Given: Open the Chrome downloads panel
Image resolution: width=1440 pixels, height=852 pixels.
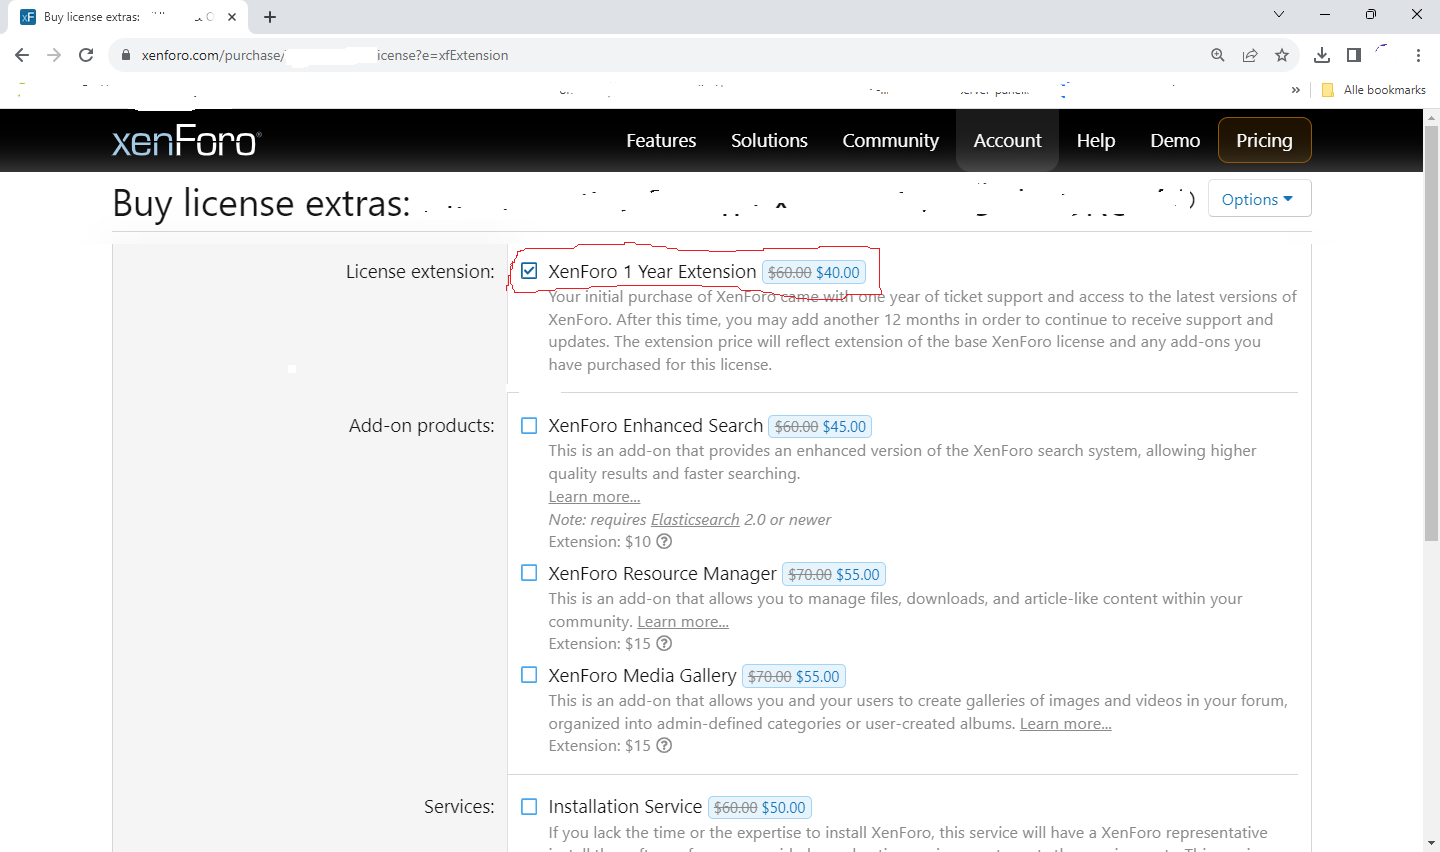Looking at the screenshot, I should click(x=1322, y=55).
